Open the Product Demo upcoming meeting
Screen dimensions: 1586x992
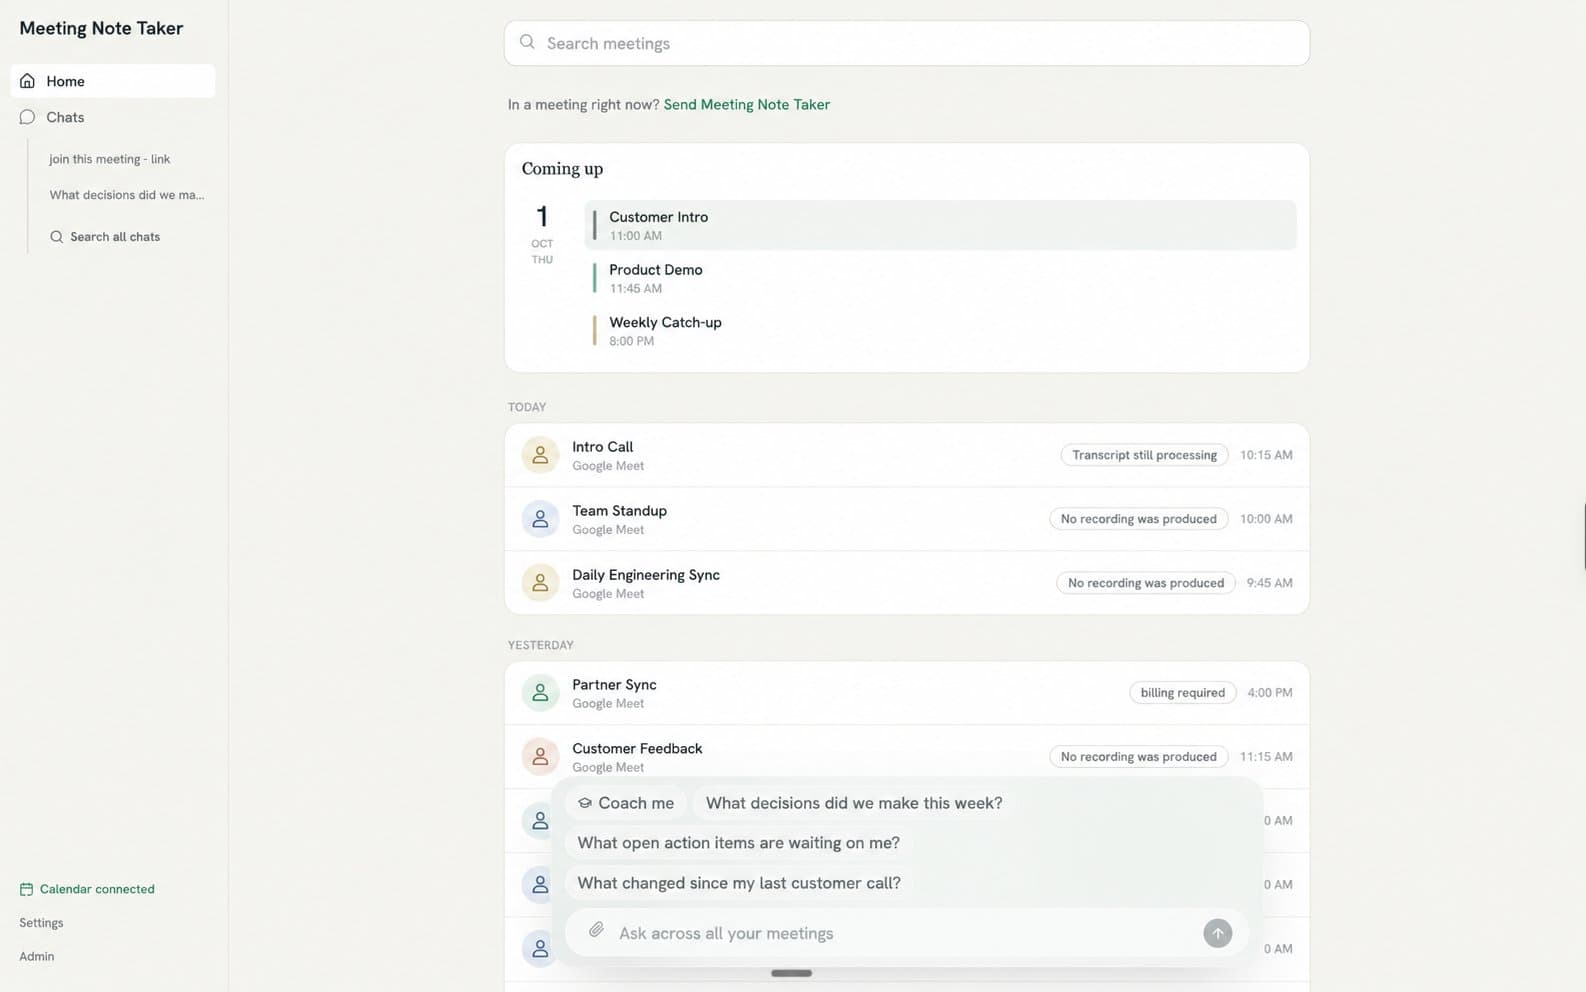940,278
